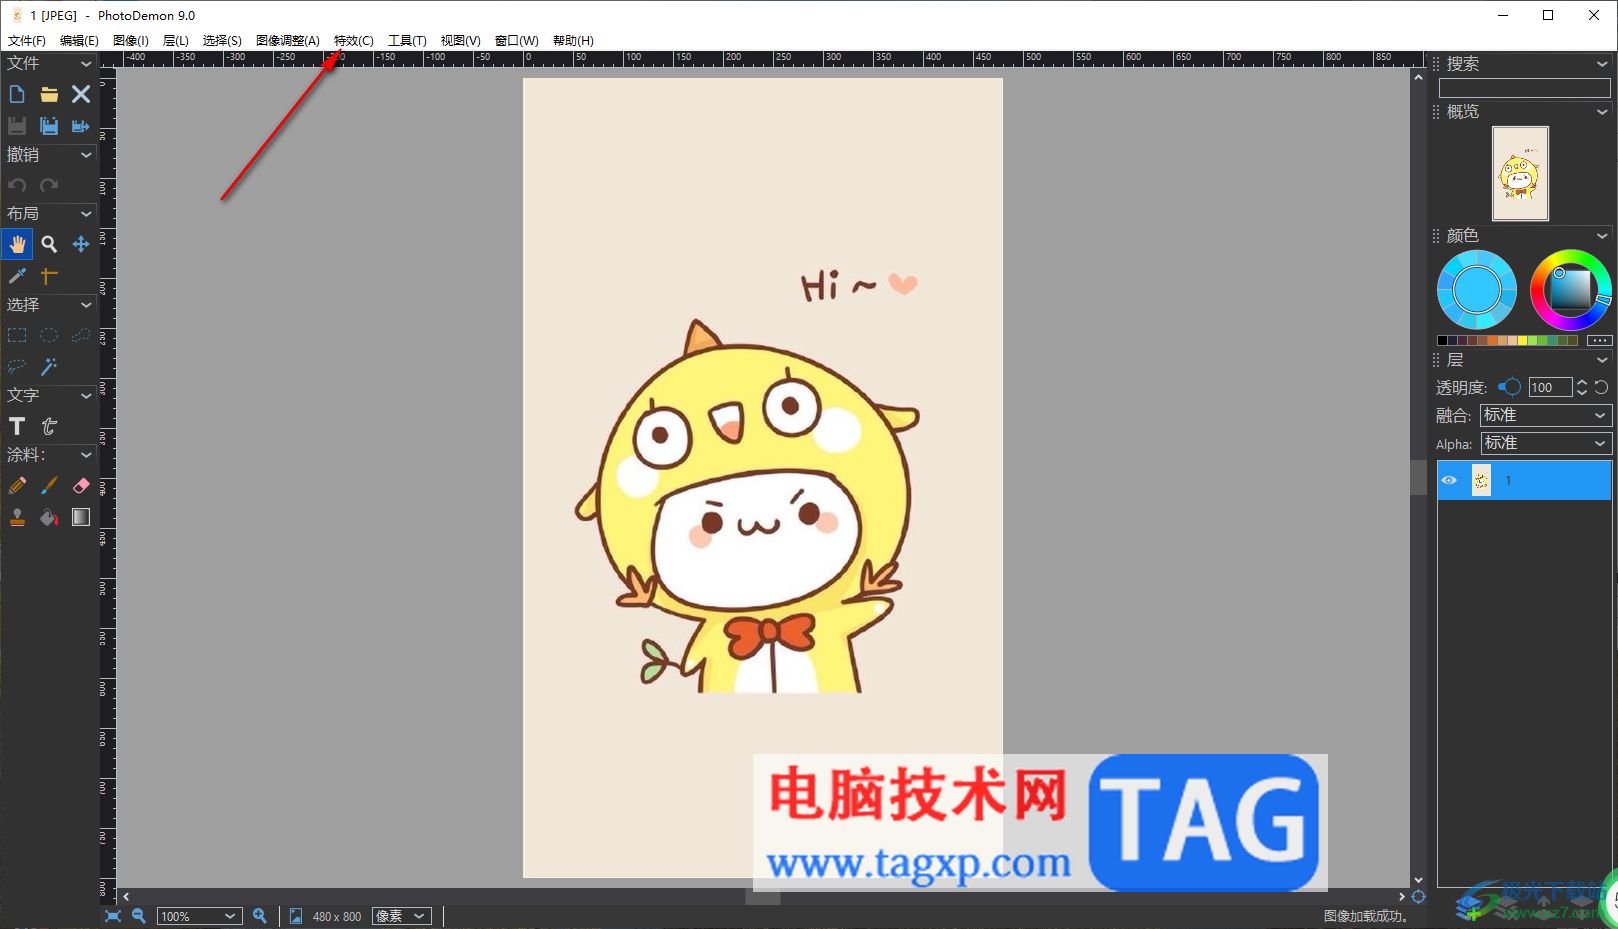Select the Eraser tool
Screen dimensions: 1618x929
81,485
